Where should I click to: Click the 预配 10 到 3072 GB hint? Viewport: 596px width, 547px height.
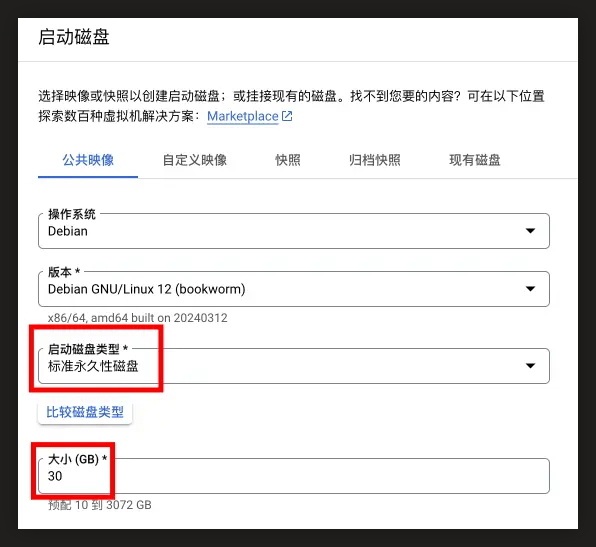100,505
